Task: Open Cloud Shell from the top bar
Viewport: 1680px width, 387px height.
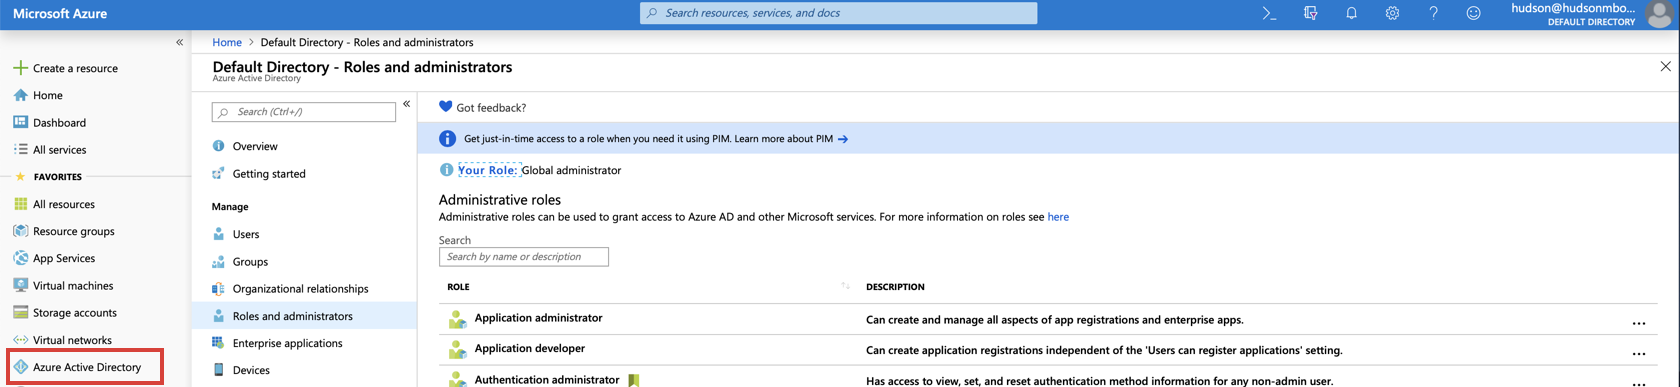Action: [1269, 13]
